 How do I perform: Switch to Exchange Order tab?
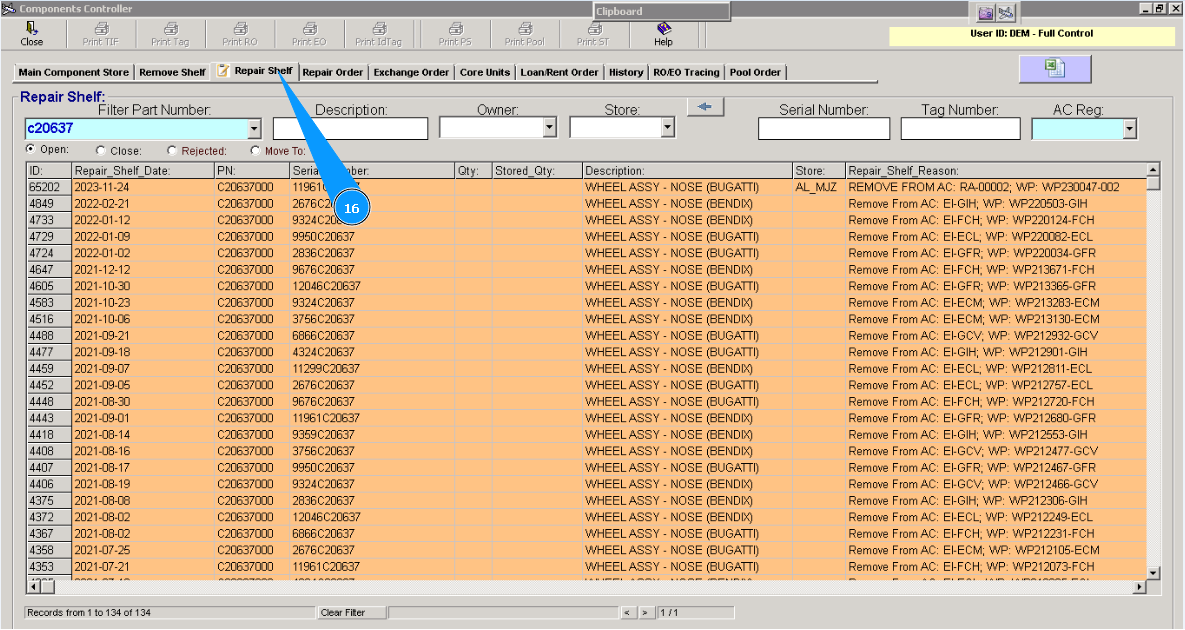[x=411, y=73]
